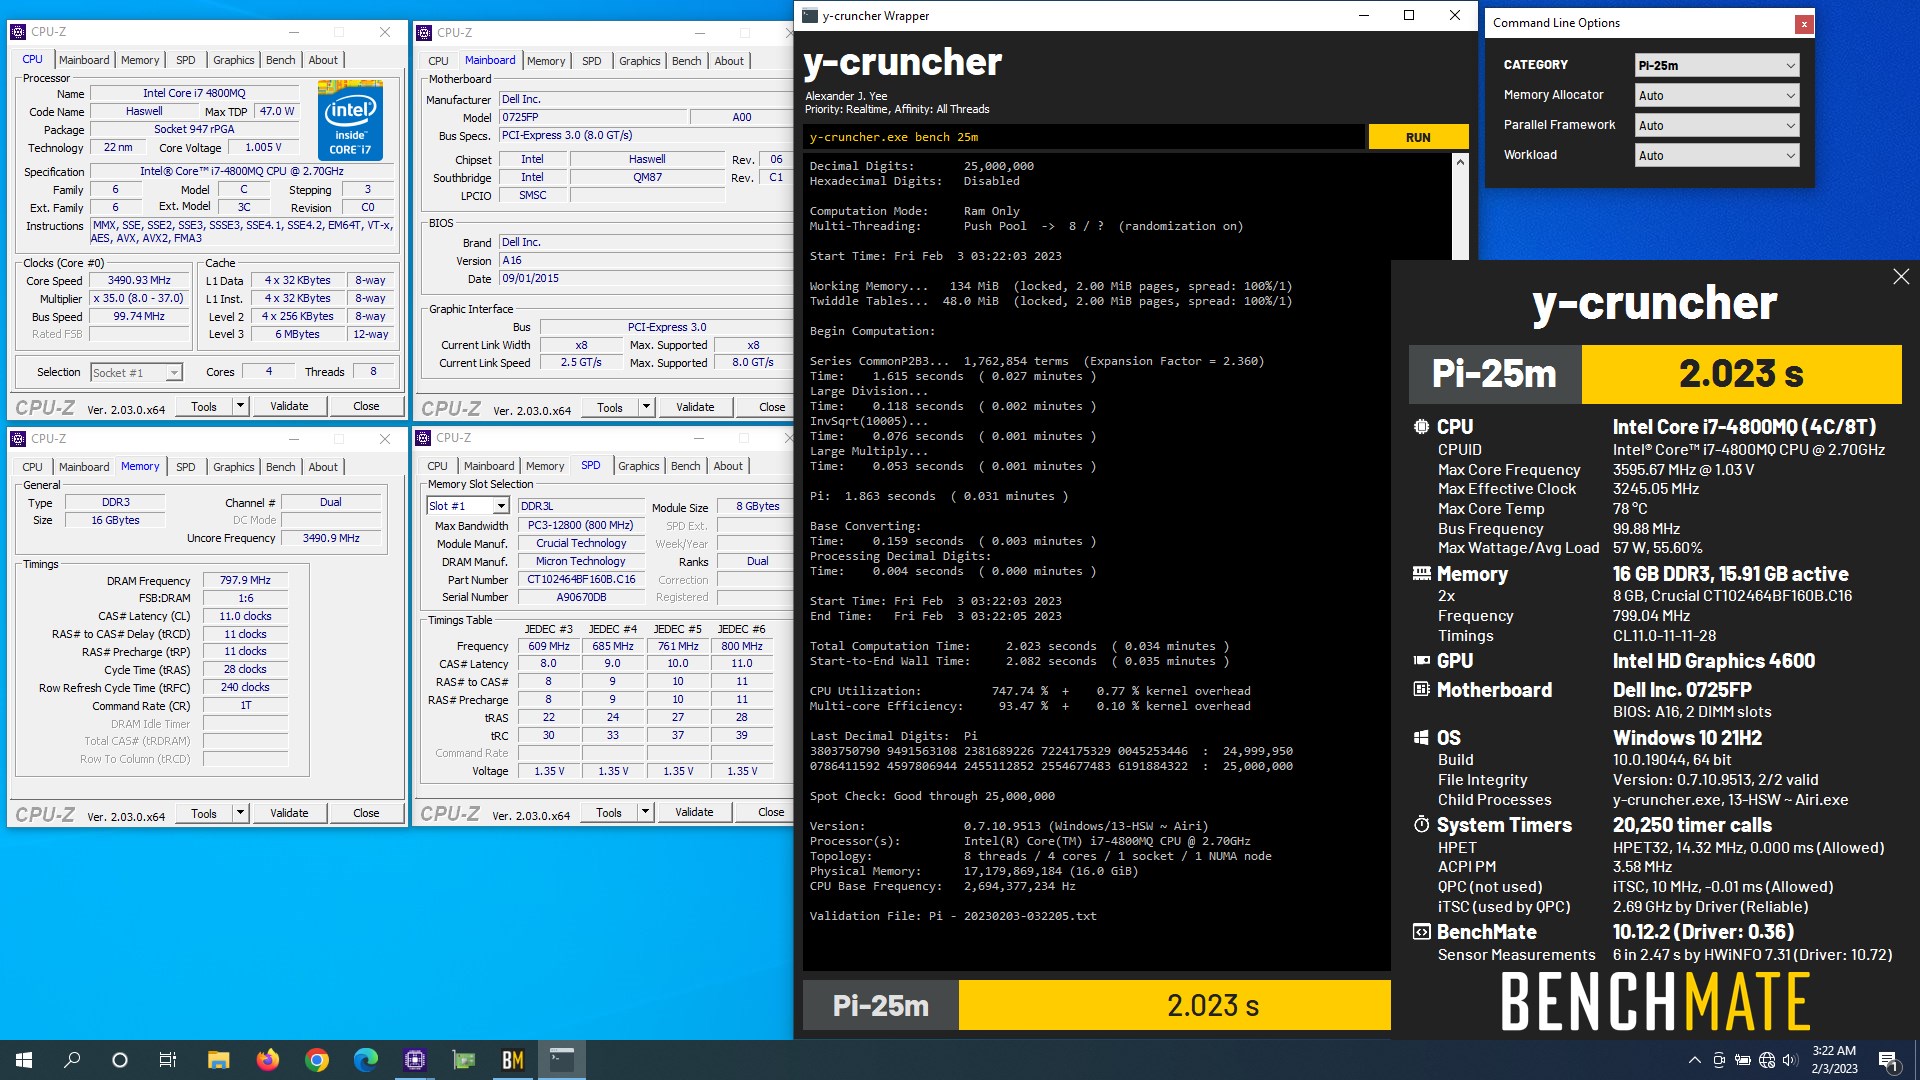The height and width of the screenshot is (1080, 1920).
Task: Click the CPU section icon in BenchMate result
Action: pos(1421,426)
